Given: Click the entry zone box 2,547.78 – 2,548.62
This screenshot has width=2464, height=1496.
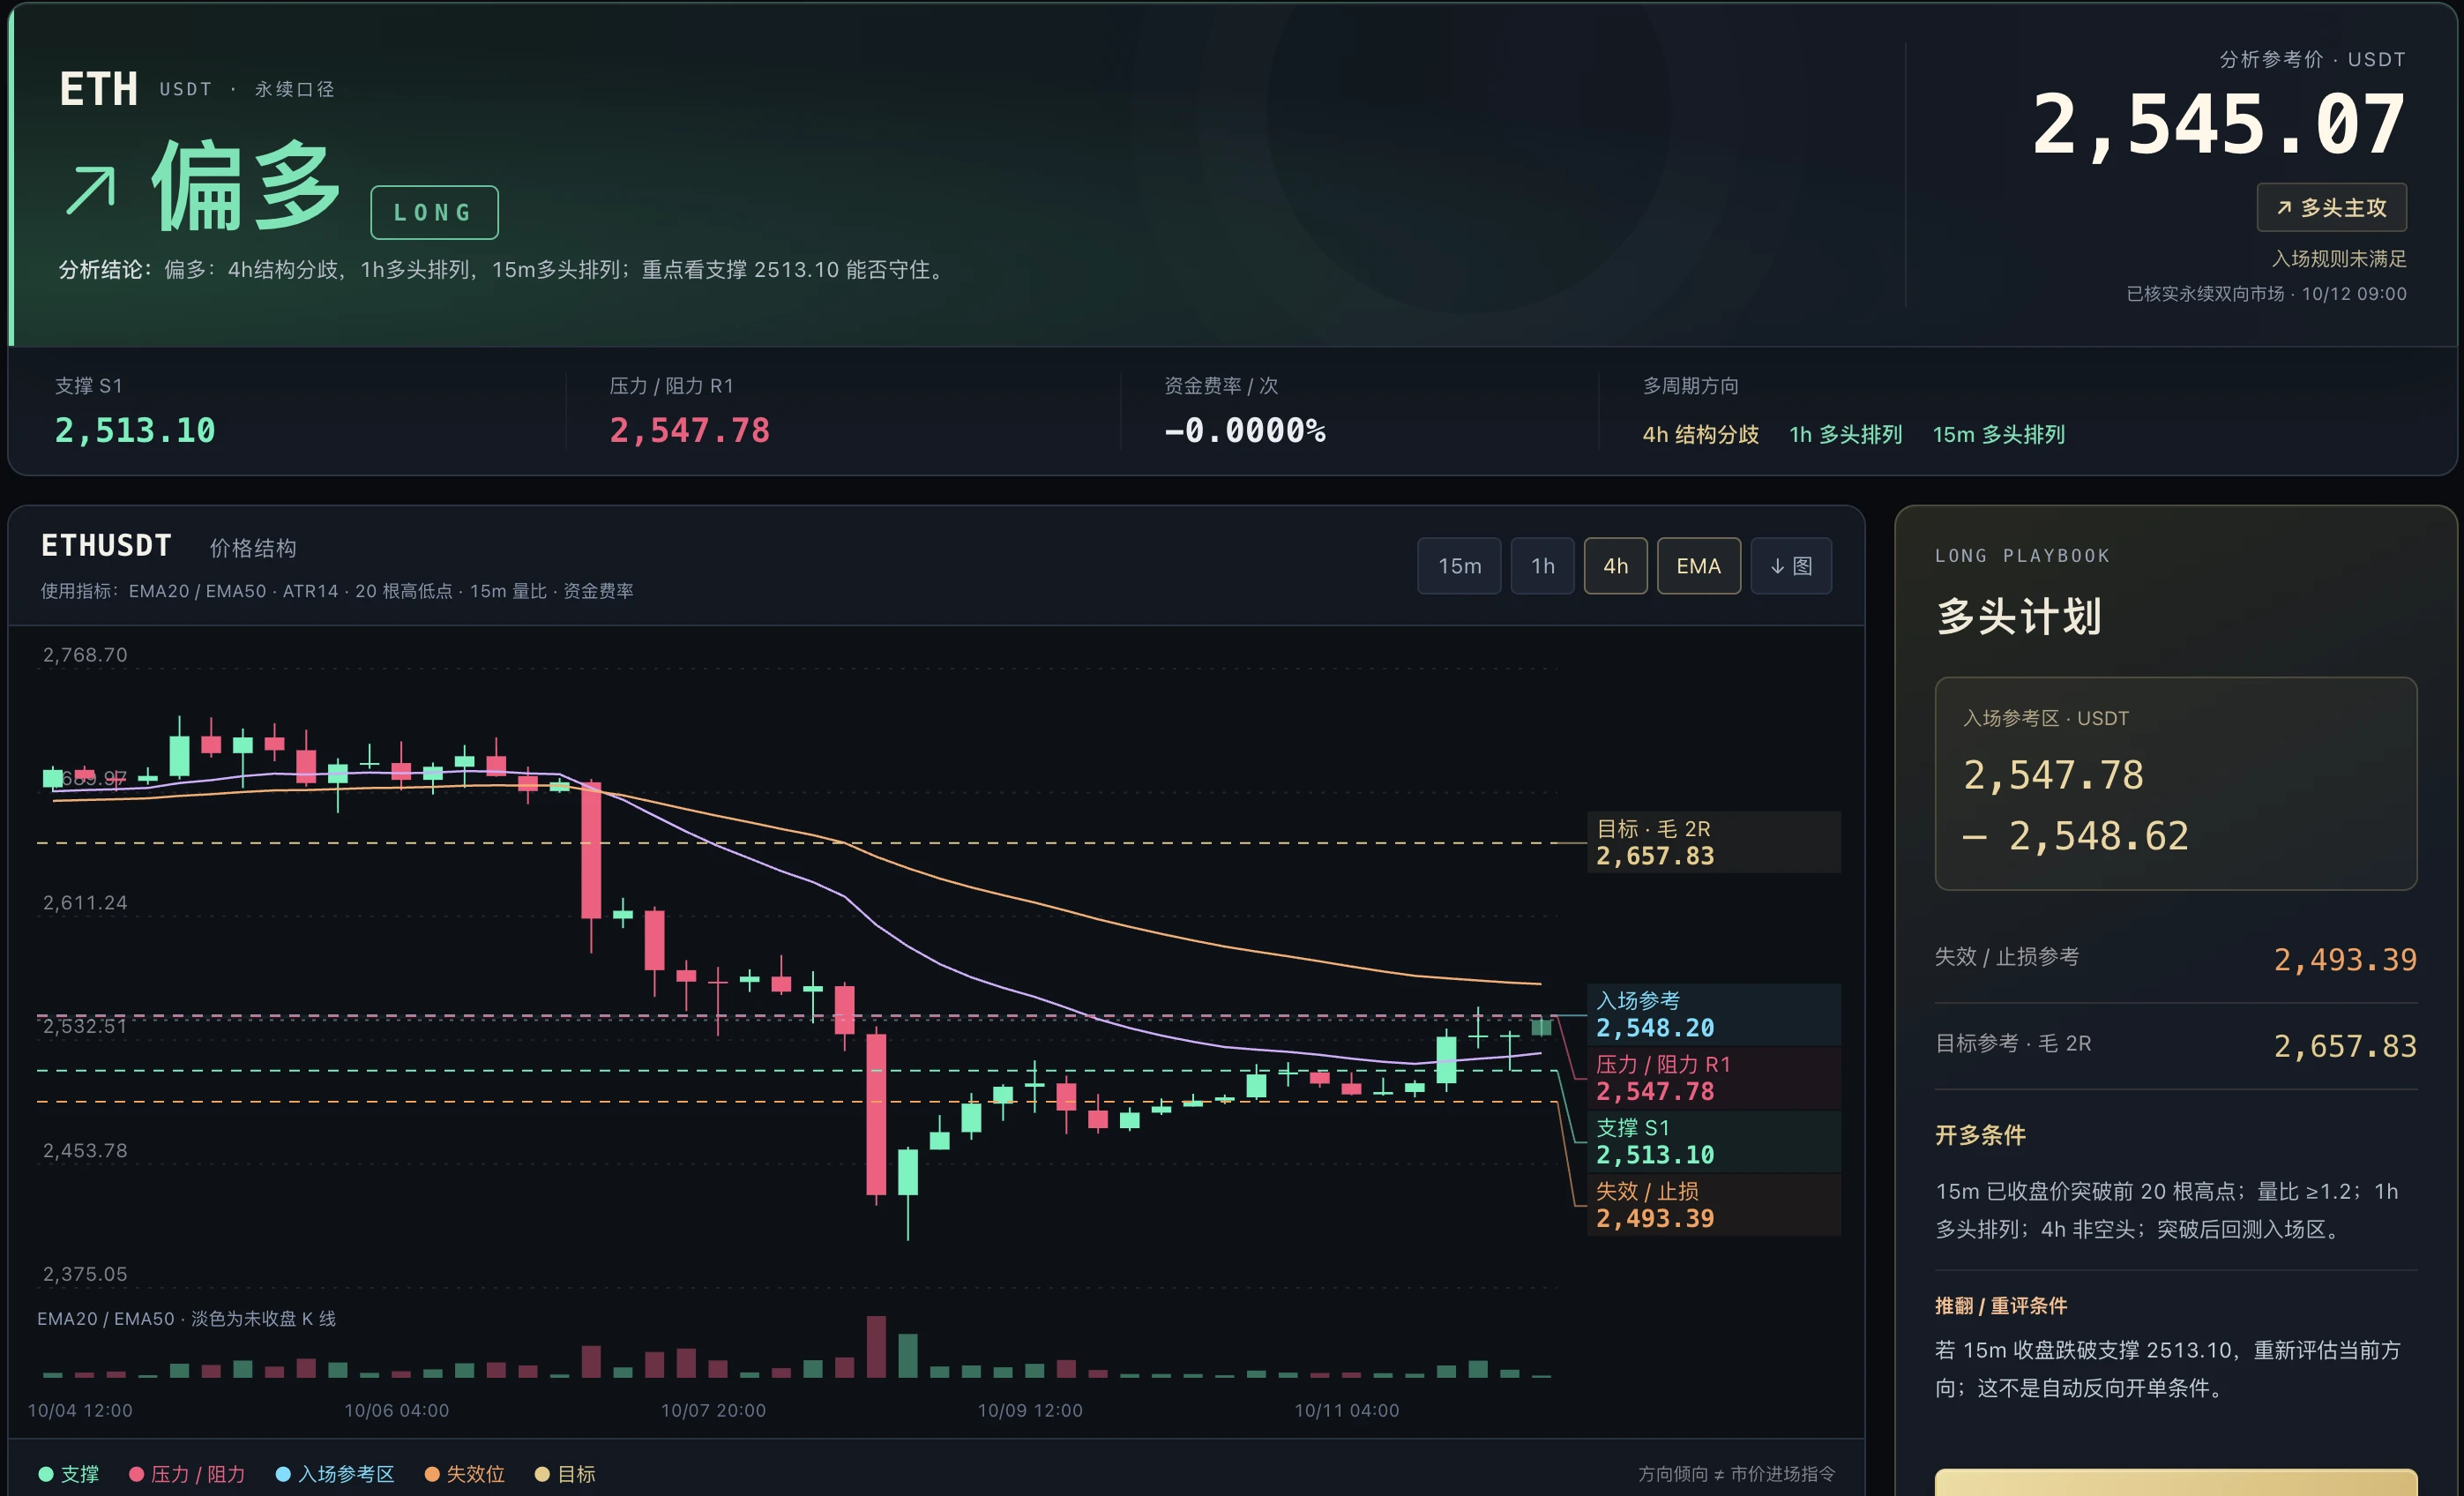Looking at the screenshot, I should (x=2175, y=783).
